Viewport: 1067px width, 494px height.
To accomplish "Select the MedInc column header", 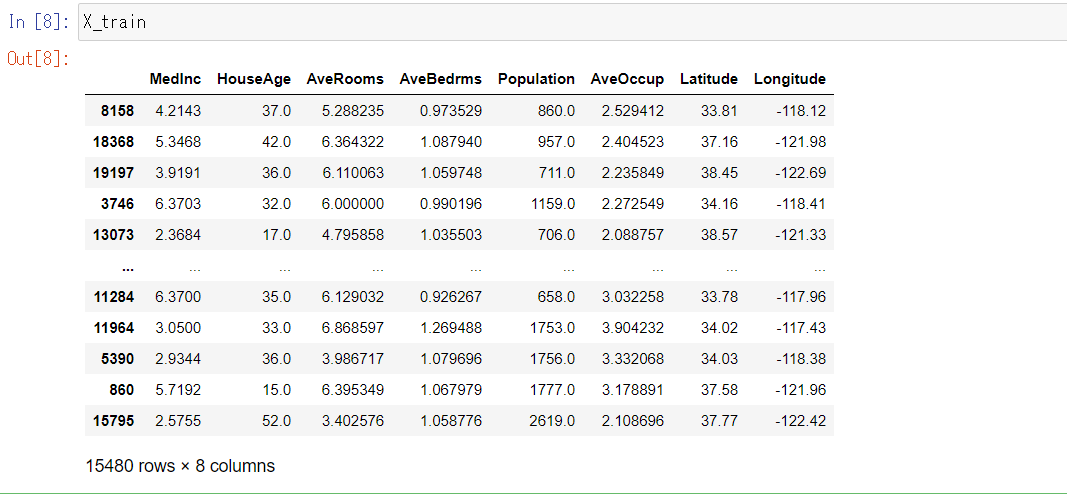I will (x=175, y=79).
